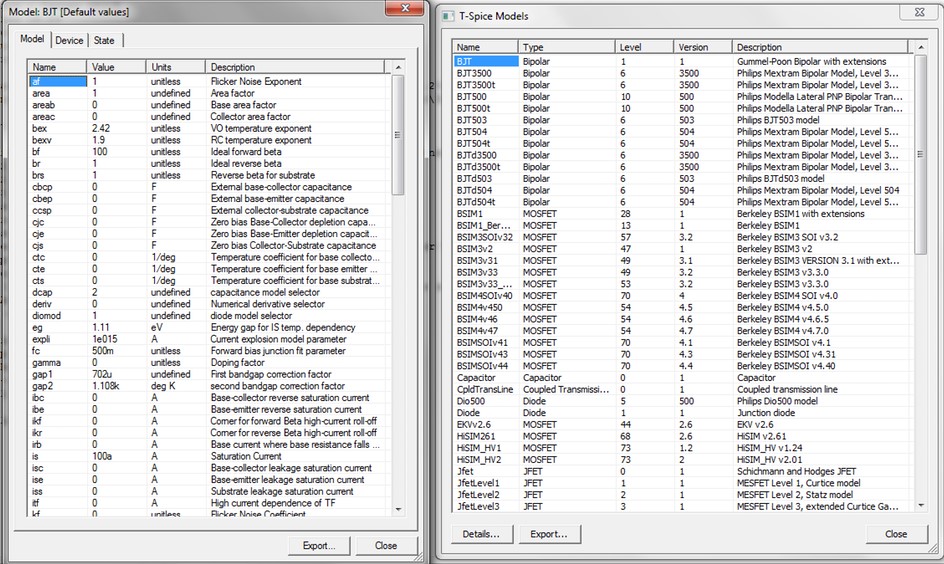Click value '2.42' of bex

[x=101, y=128]
